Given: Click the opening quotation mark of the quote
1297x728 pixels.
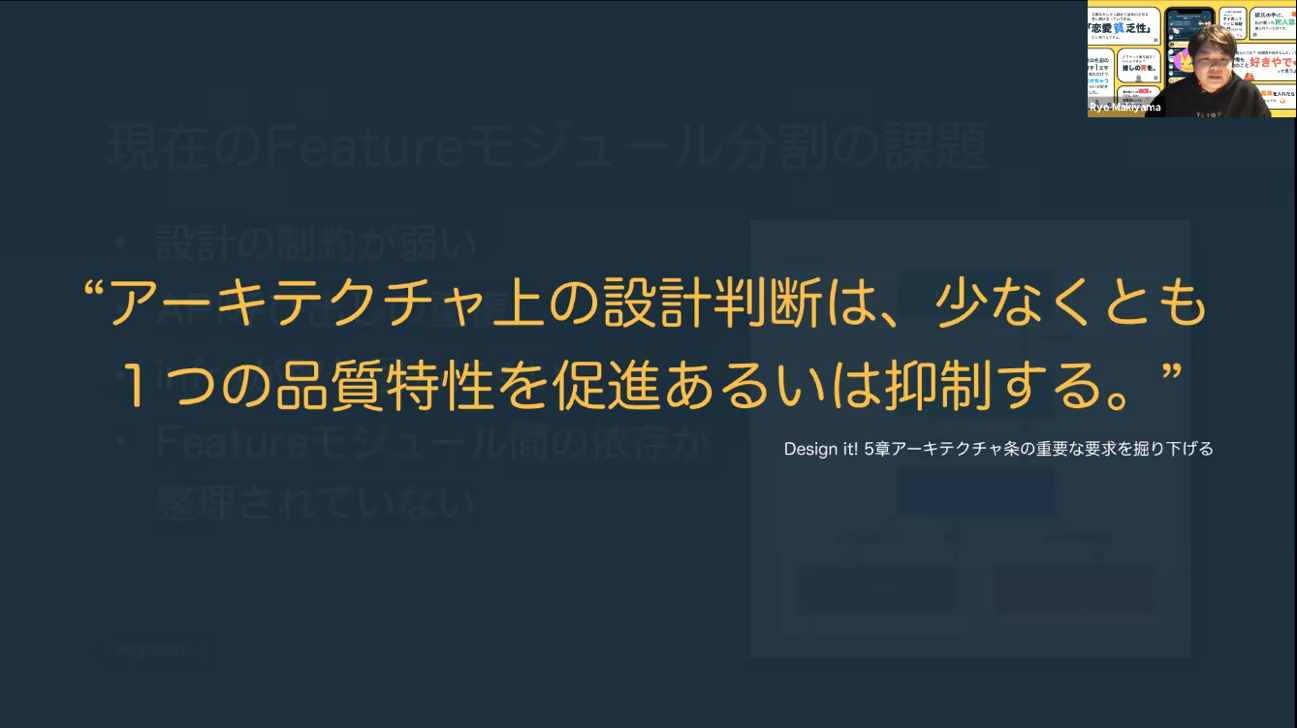Looking at the screenshot, I should tap(96, 296).
